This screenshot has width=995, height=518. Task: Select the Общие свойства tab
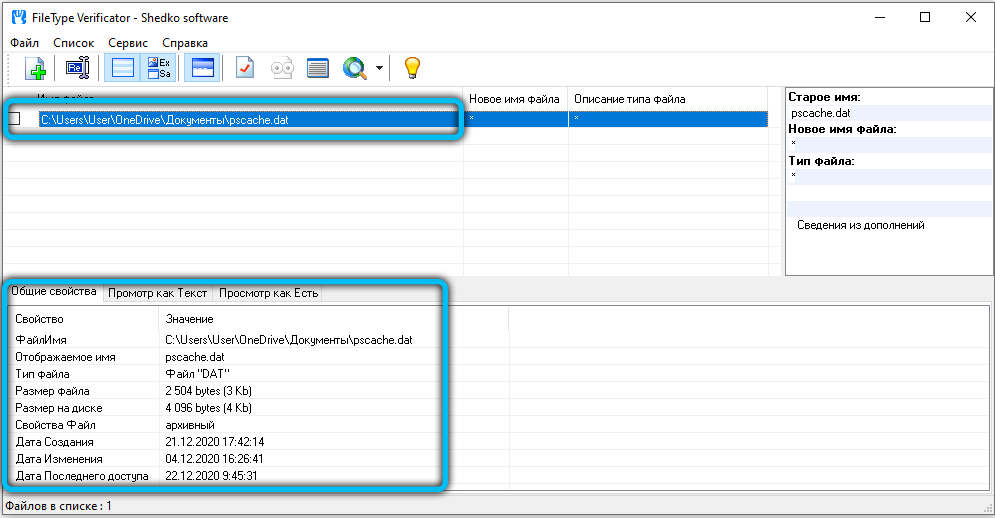tap(54, 292)
